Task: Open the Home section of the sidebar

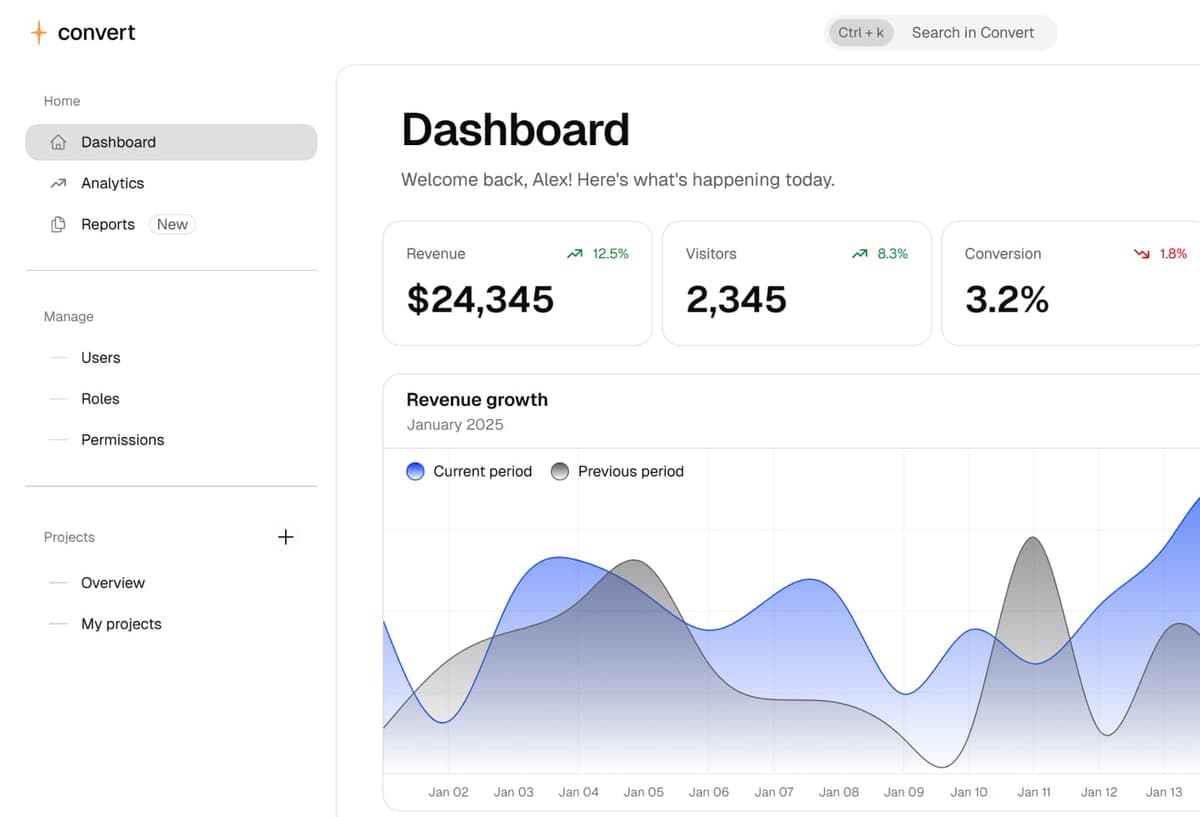Action: [x=61, y=101]
